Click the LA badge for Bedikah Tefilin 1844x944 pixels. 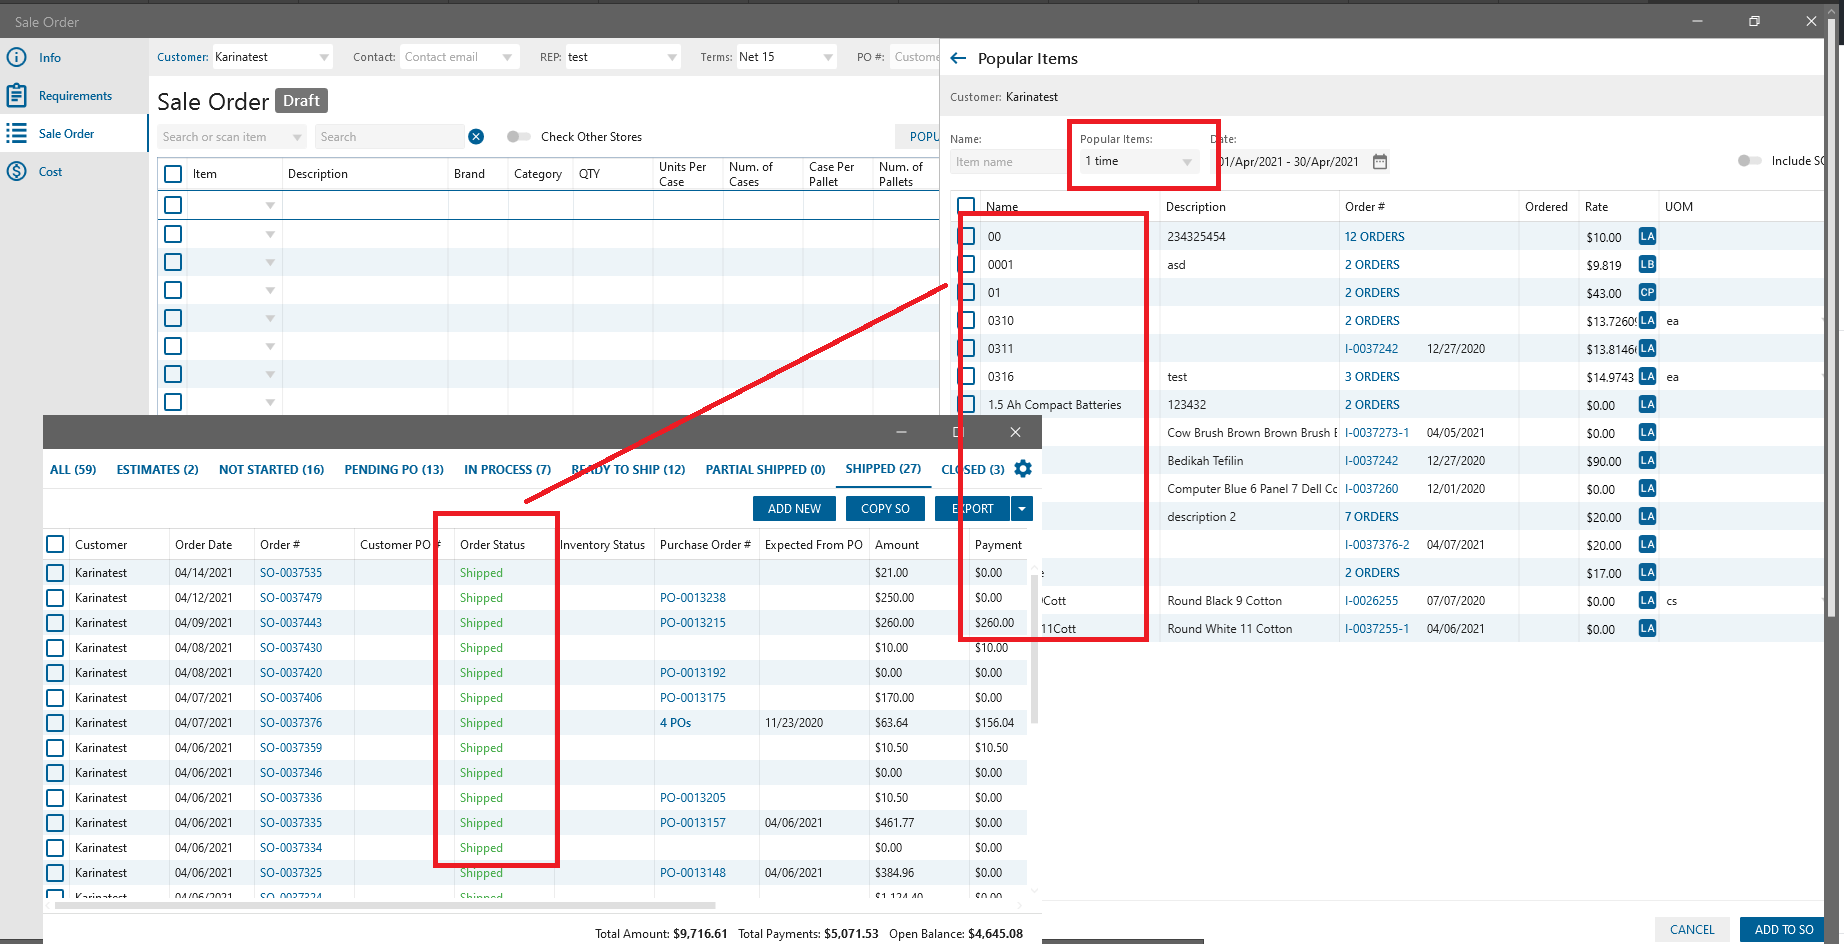tap(1647, 460)
